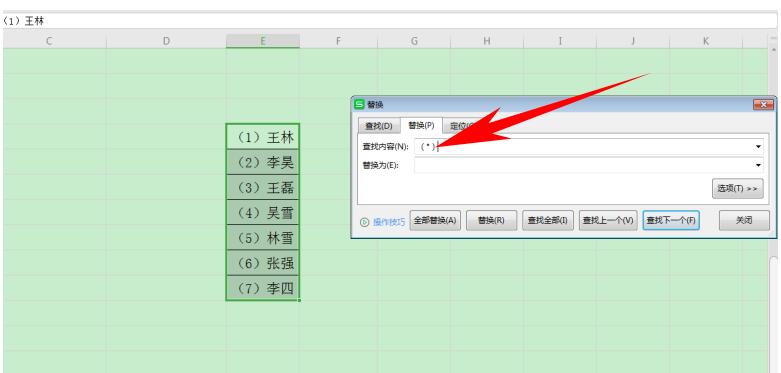Select column E header
The height and width of the screenshot is (373, 781).
coord(262,41)
